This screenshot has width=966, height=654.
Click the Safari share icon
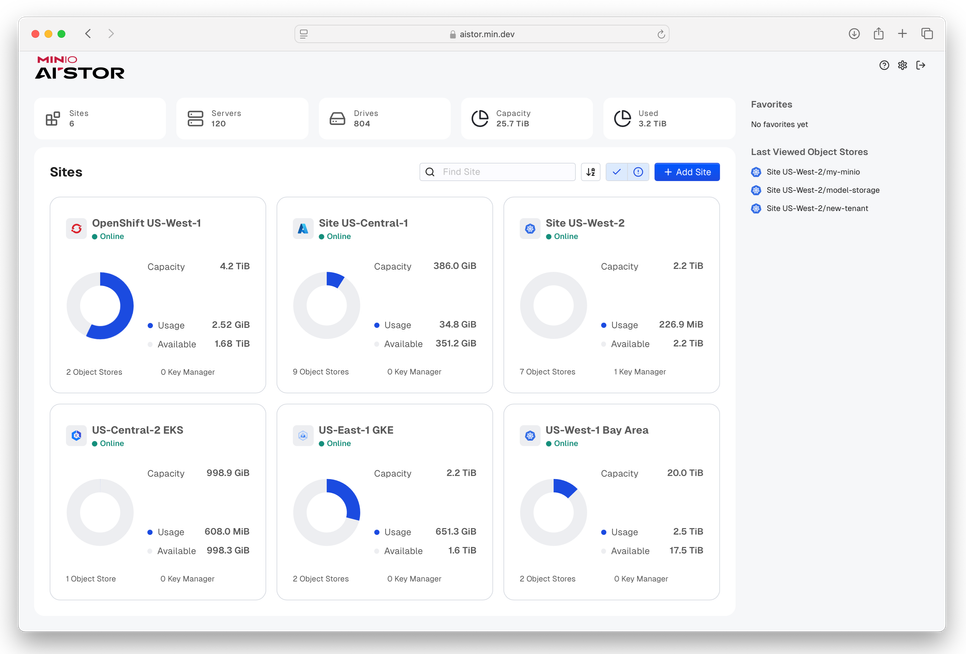(878, 34)
